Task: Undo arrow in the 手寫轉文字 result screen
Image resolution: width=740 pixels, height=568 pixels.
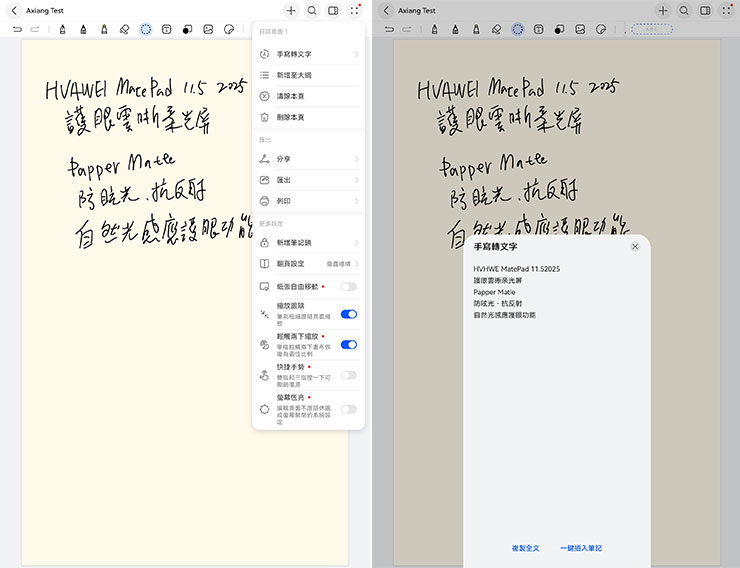Action: pos(389,29)
